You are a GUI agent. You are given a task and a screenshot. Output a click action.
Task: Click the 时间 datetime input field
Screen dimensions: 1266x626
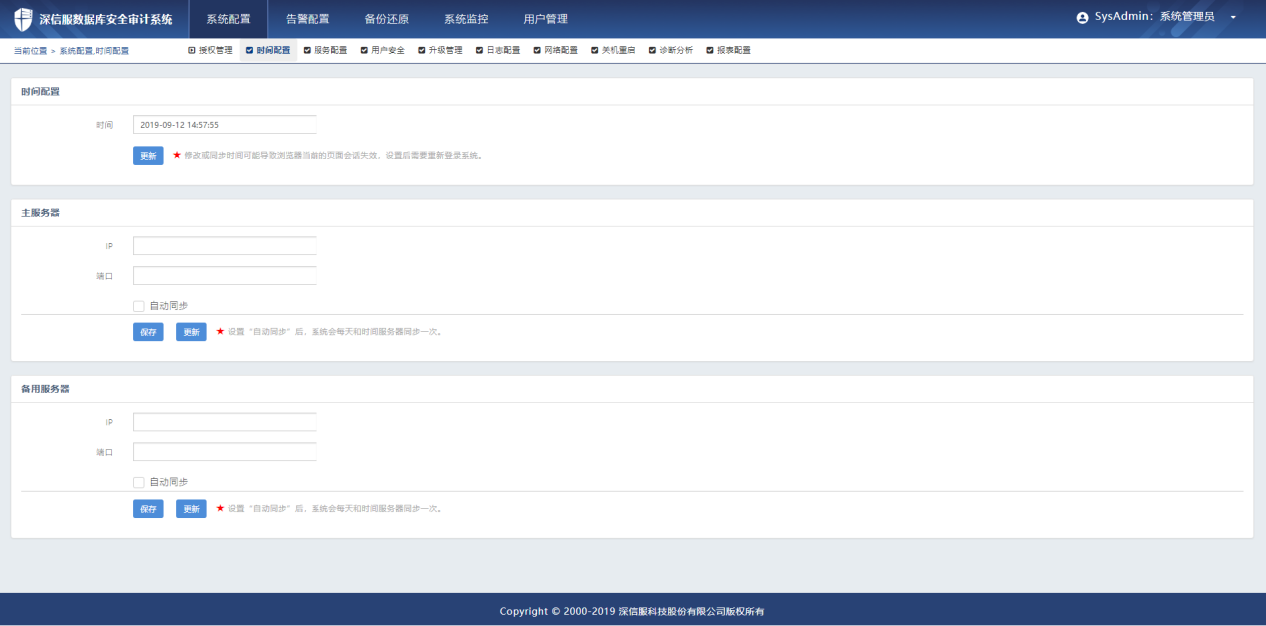[x=224, y=125]
